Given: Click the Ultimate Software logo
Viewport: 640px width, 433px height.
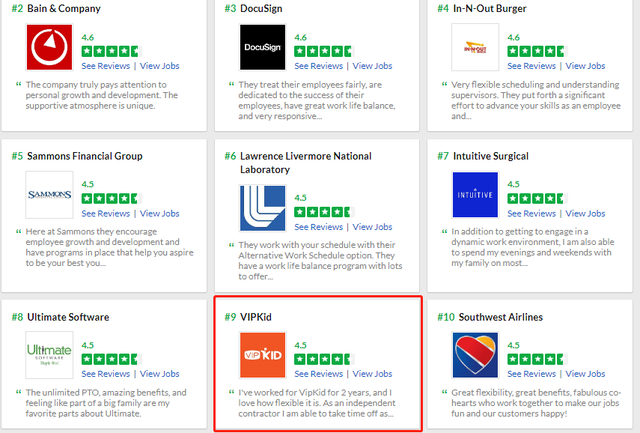Looking at the screenshot, I should tap(49, 355).
